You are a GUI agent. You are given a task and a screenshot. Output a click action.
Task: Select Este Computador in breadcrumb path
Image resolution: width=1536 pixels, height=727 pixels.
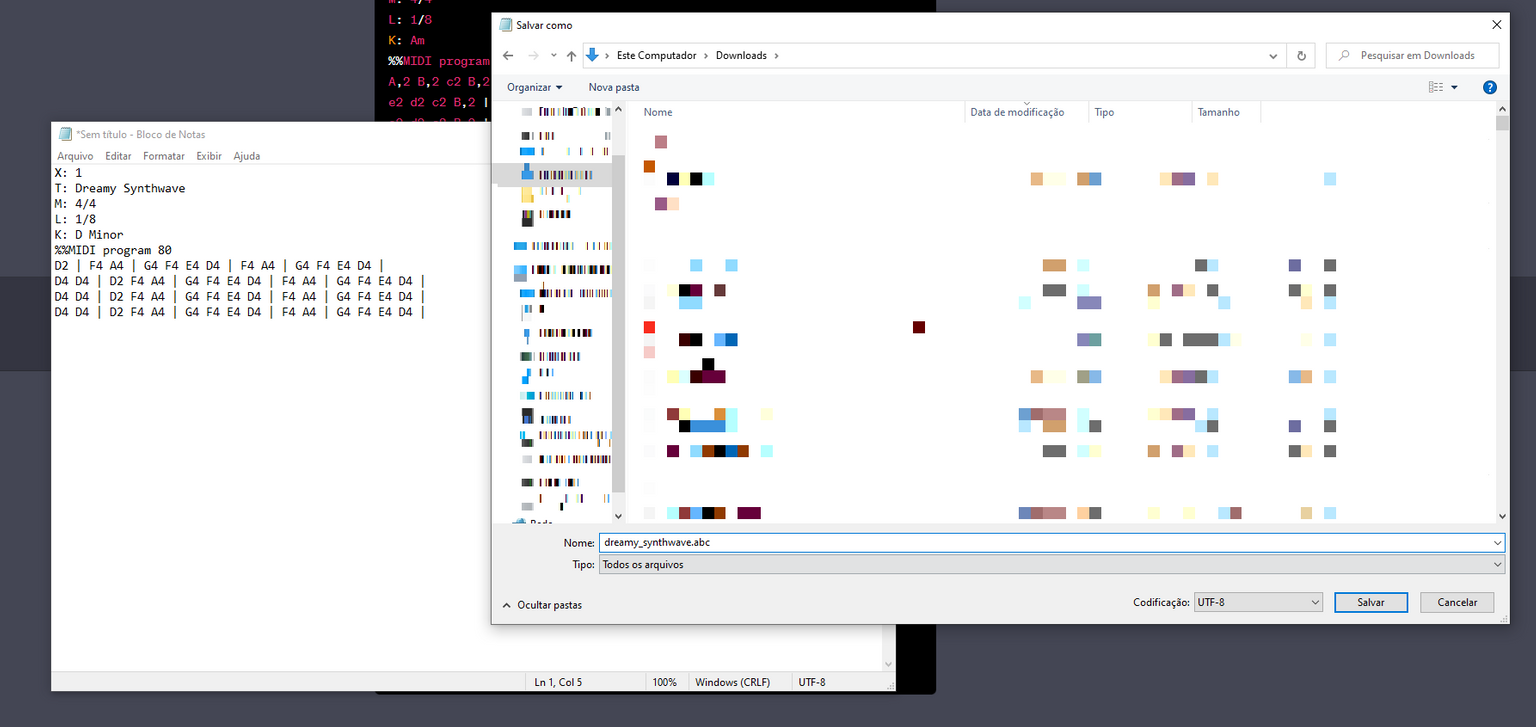[657, 56]
